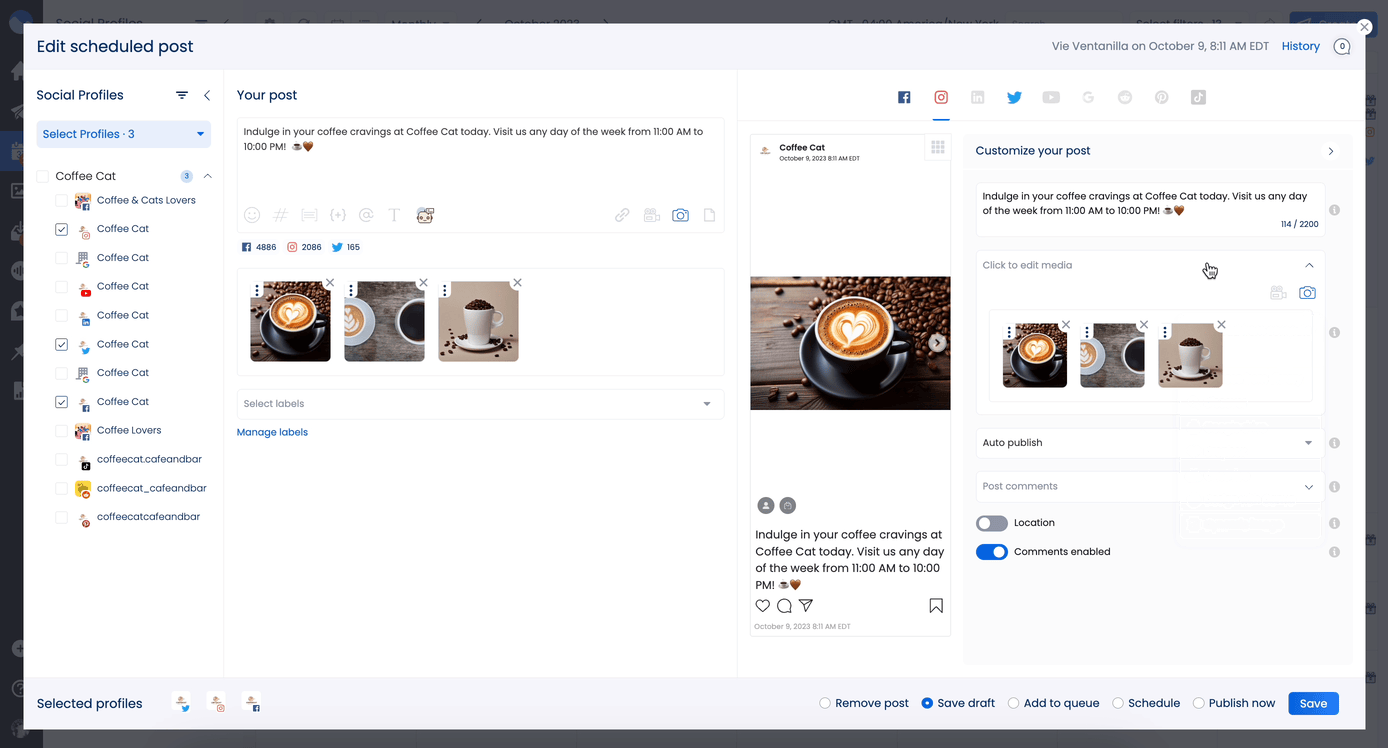
Task: Open the Manage labels link
Action: tap(272, 432)
